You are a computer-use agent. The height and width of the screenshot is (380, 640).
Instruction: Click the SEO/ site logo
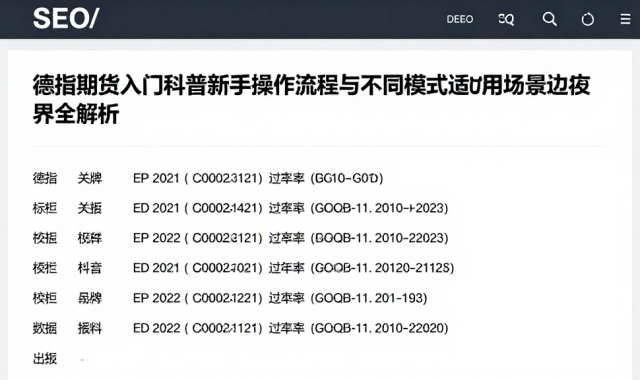pos(66,19)
